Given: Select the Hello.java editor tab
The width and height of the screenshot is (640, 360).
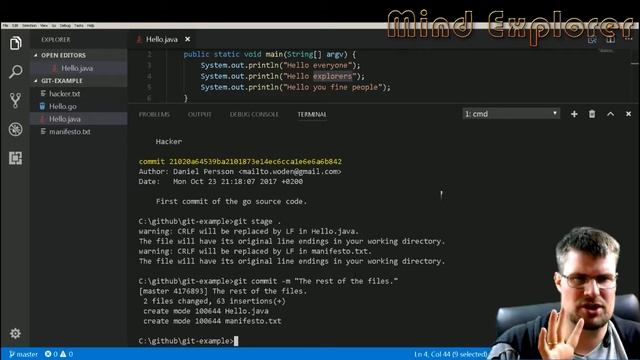Looking at the screenshot, I should [162, 39].
